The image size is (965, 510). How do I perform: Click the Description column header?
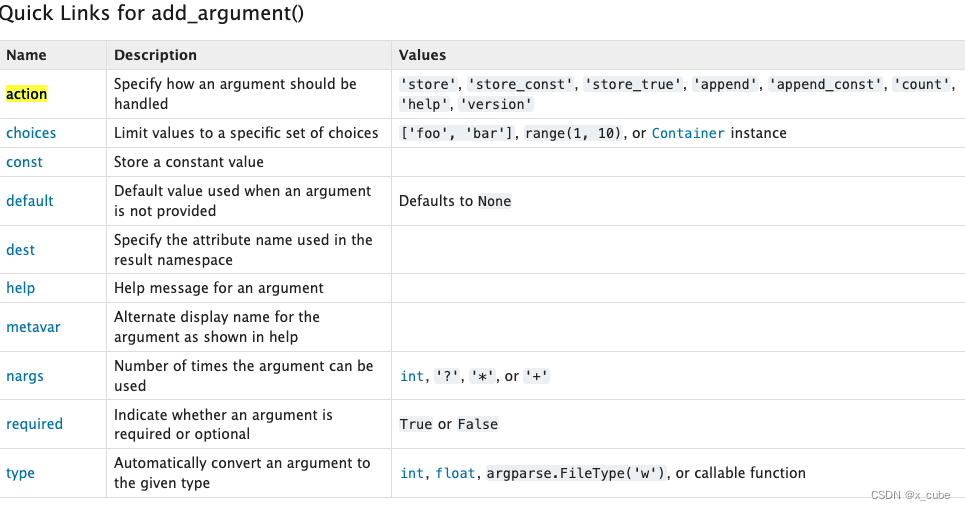[x=155, y=55]
